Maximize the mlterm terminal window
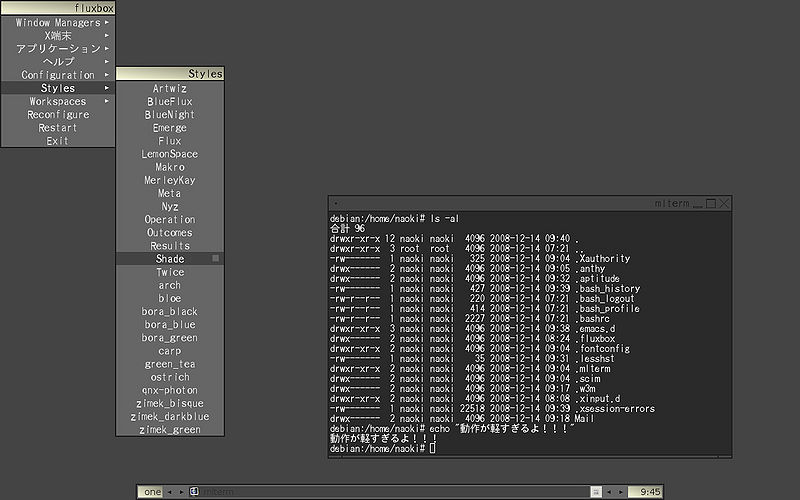Image resolution: width=800 pixels, height=500 pixels. coord(711,204)
